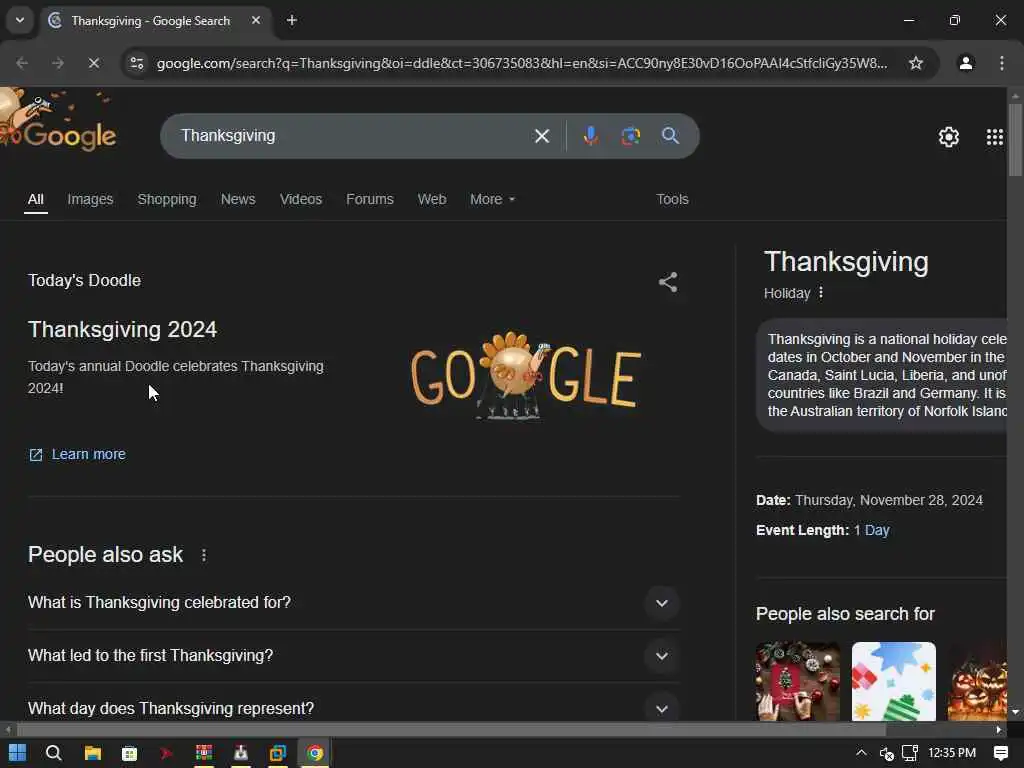The width and height of the screenshot is (1024, 768).
Task: Go back to the previous page
Action: pyautogui.click(x=22, y=63)
